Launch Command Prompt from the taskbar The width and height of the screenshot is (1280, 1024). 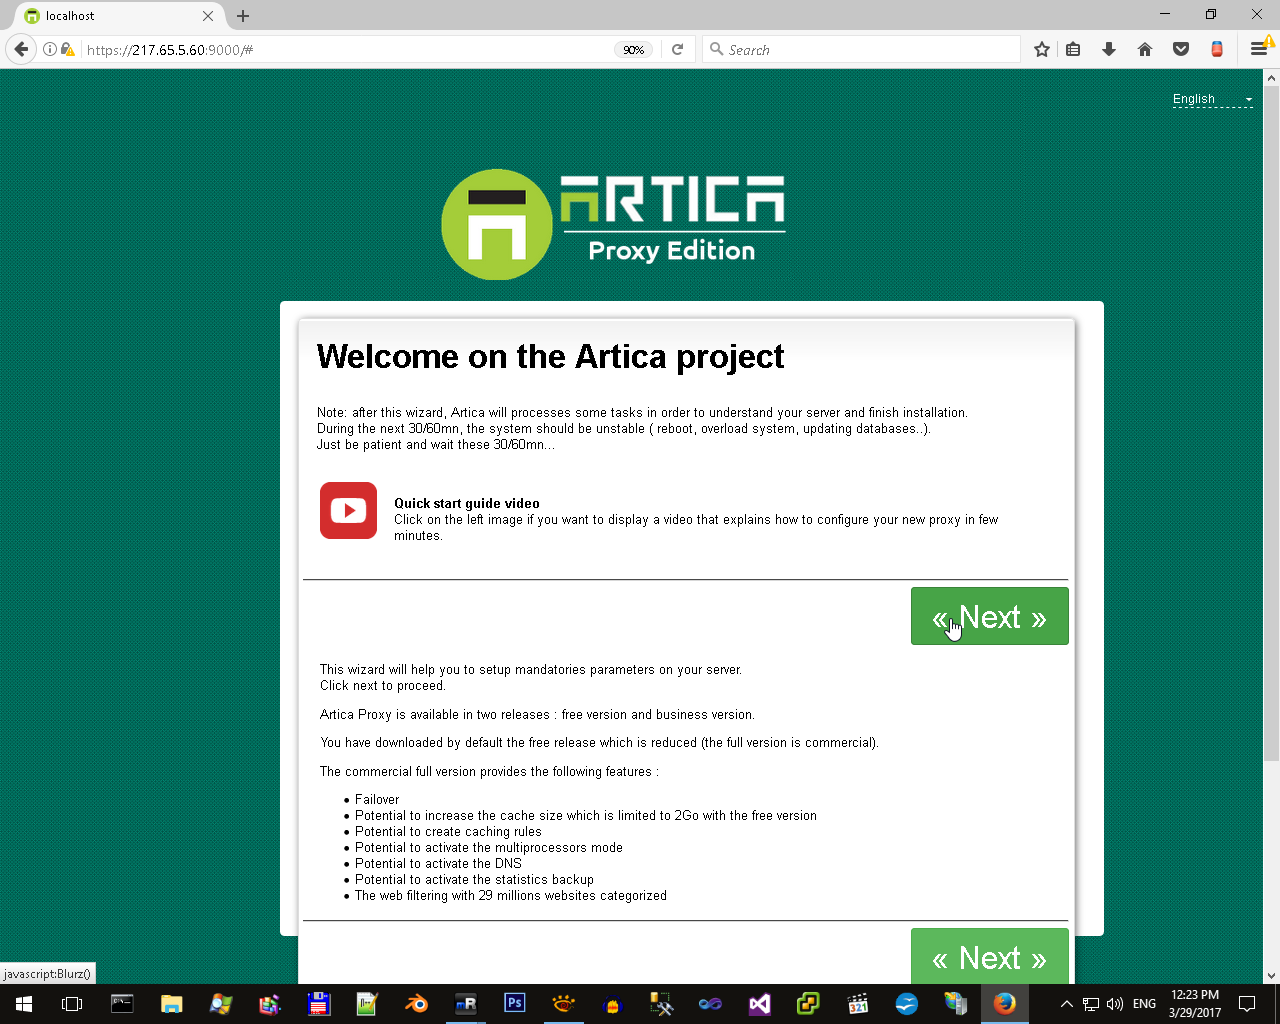122,1004
